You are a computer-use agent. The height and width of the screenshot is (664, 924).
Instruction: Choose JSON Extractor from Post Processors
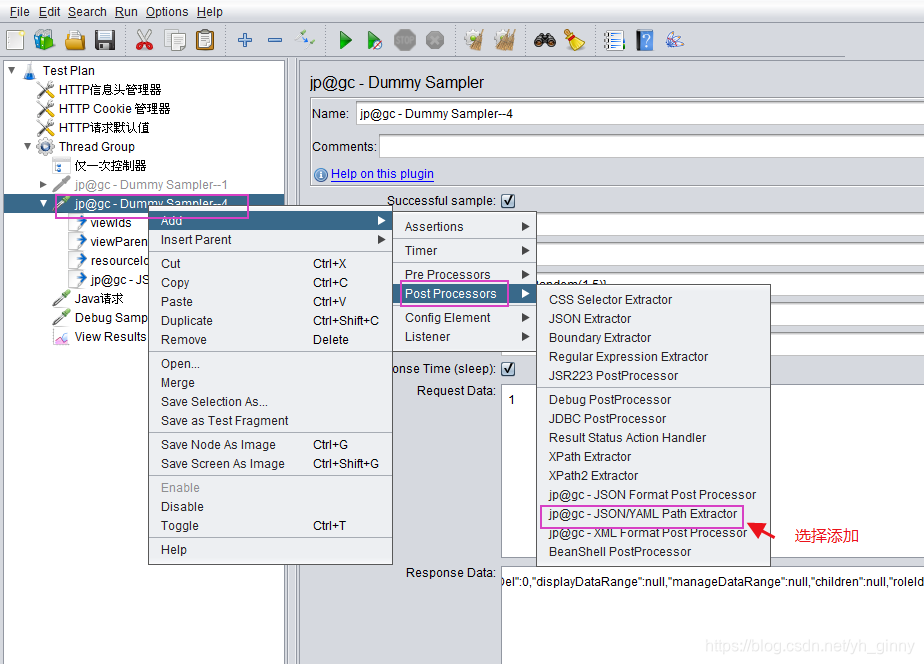coord(654,319)
